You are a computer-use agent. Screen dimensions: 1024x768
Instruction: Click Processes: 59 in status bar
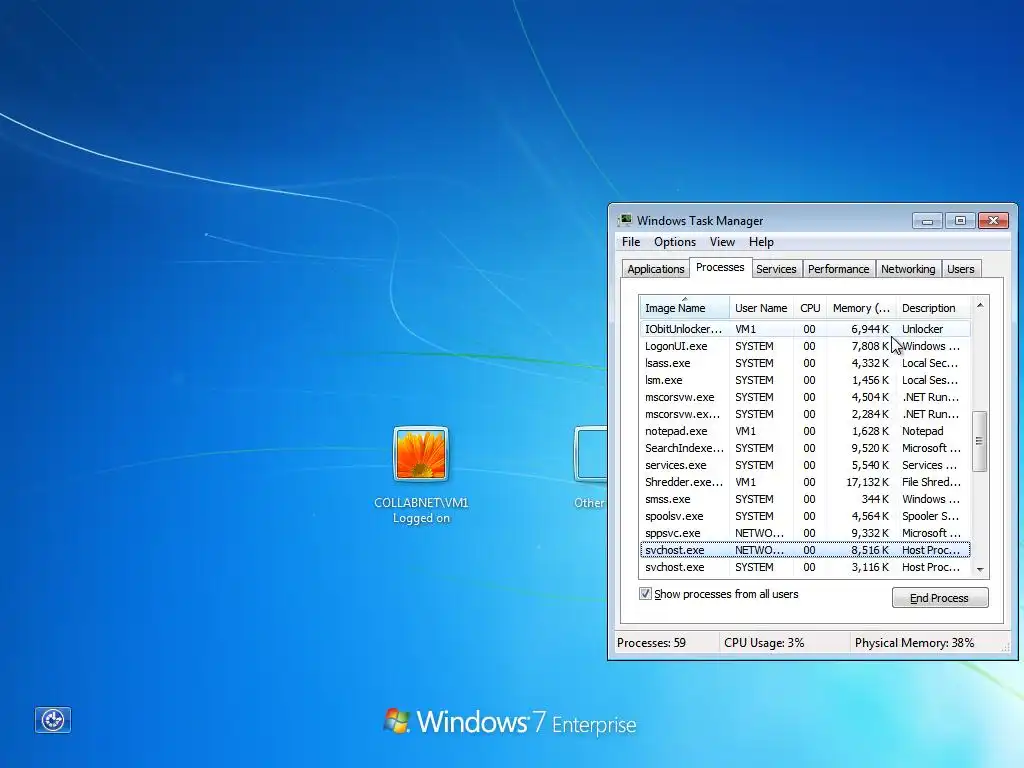click(651, 643)
